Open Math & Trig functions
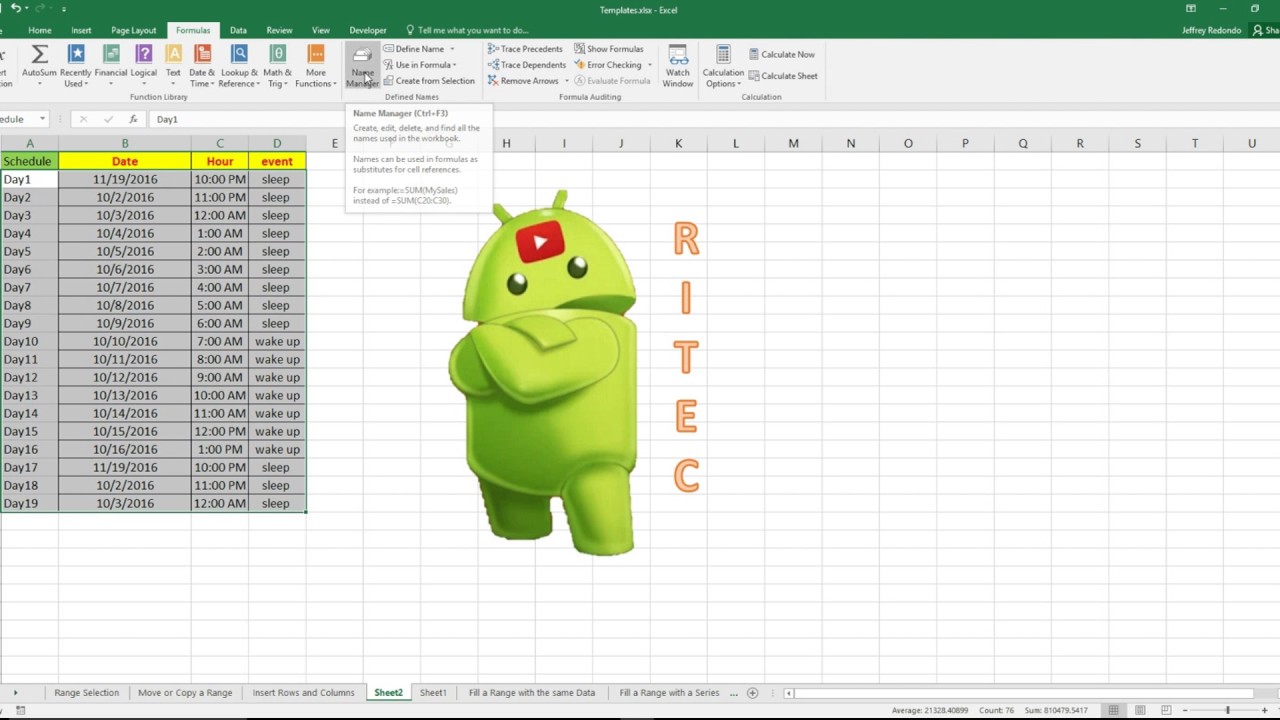 (277, 65)
